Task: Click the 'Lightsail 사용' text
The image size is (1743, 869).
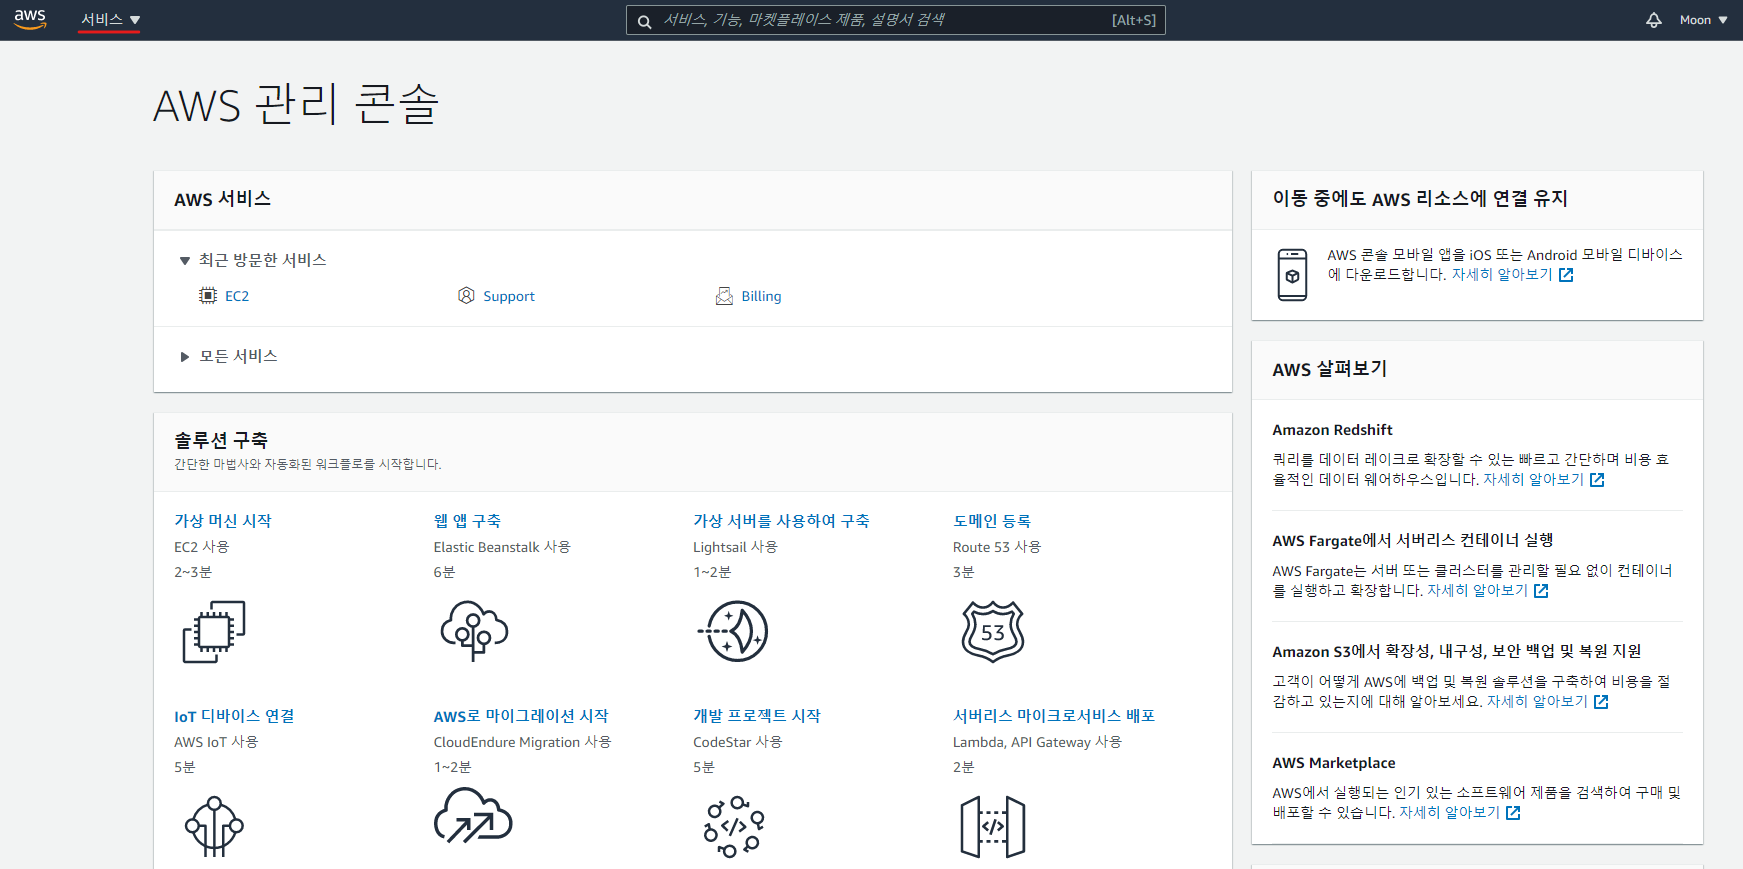Action: point(735,547)
